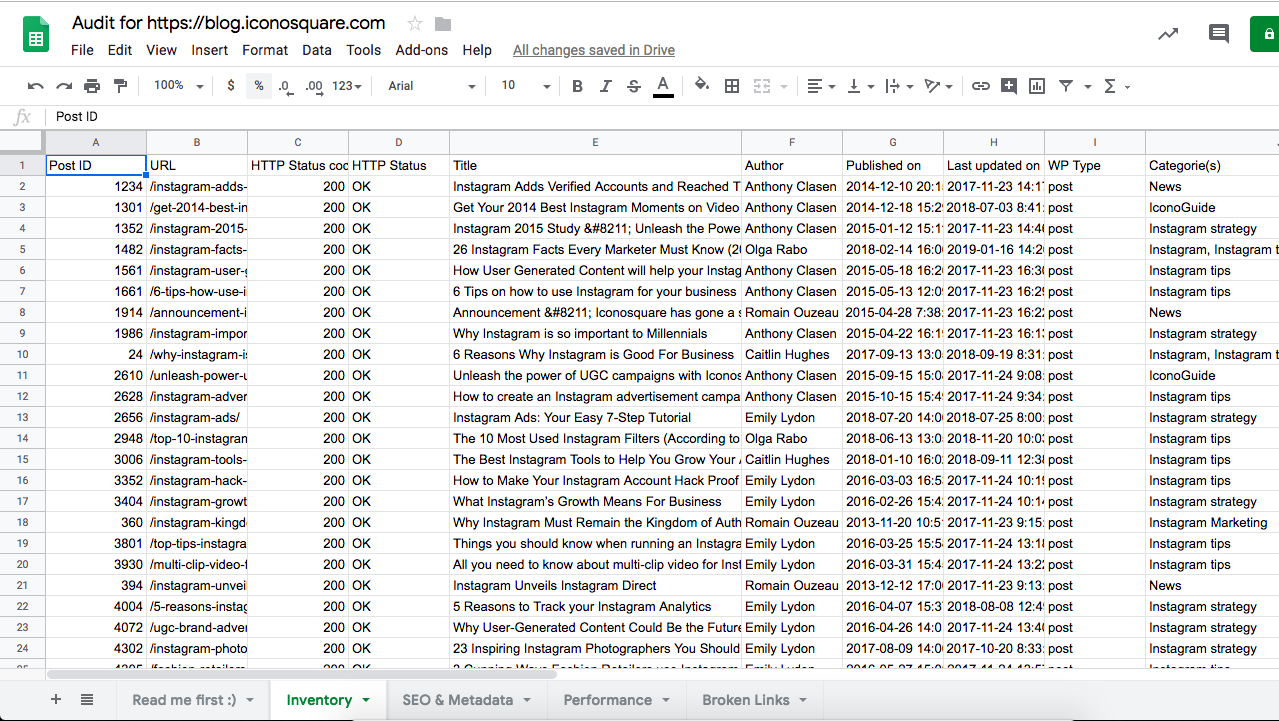Open the Add-ons menu
1279x721 pixels.
click(x=421, y=50)
